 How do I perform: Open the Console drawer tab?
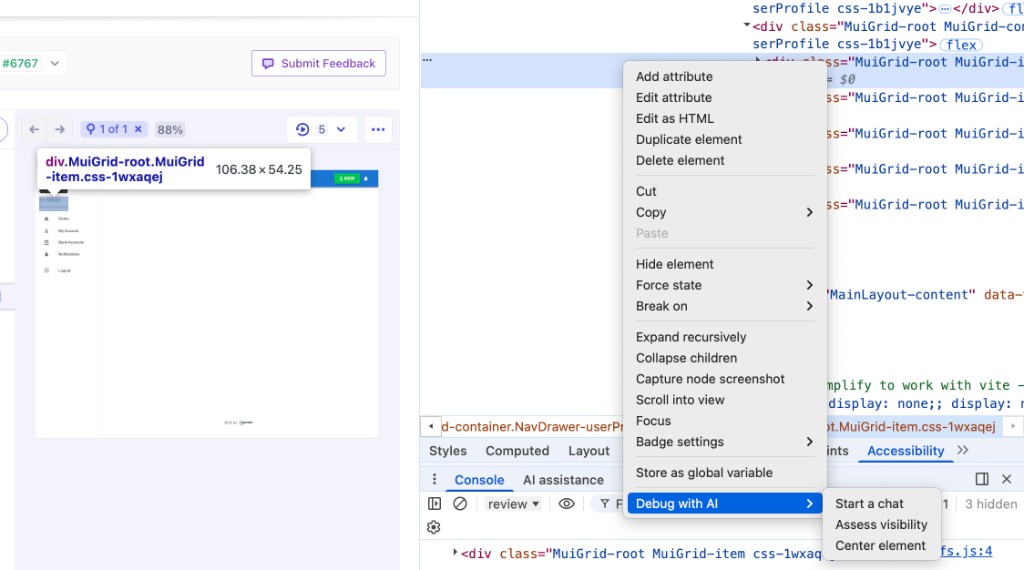(x=479, y=480)
